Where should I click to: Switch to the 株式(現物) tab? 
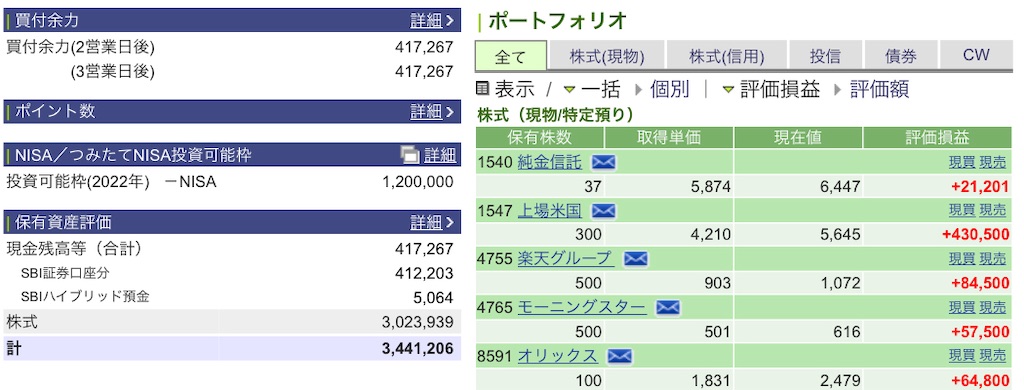click(607, 56)
